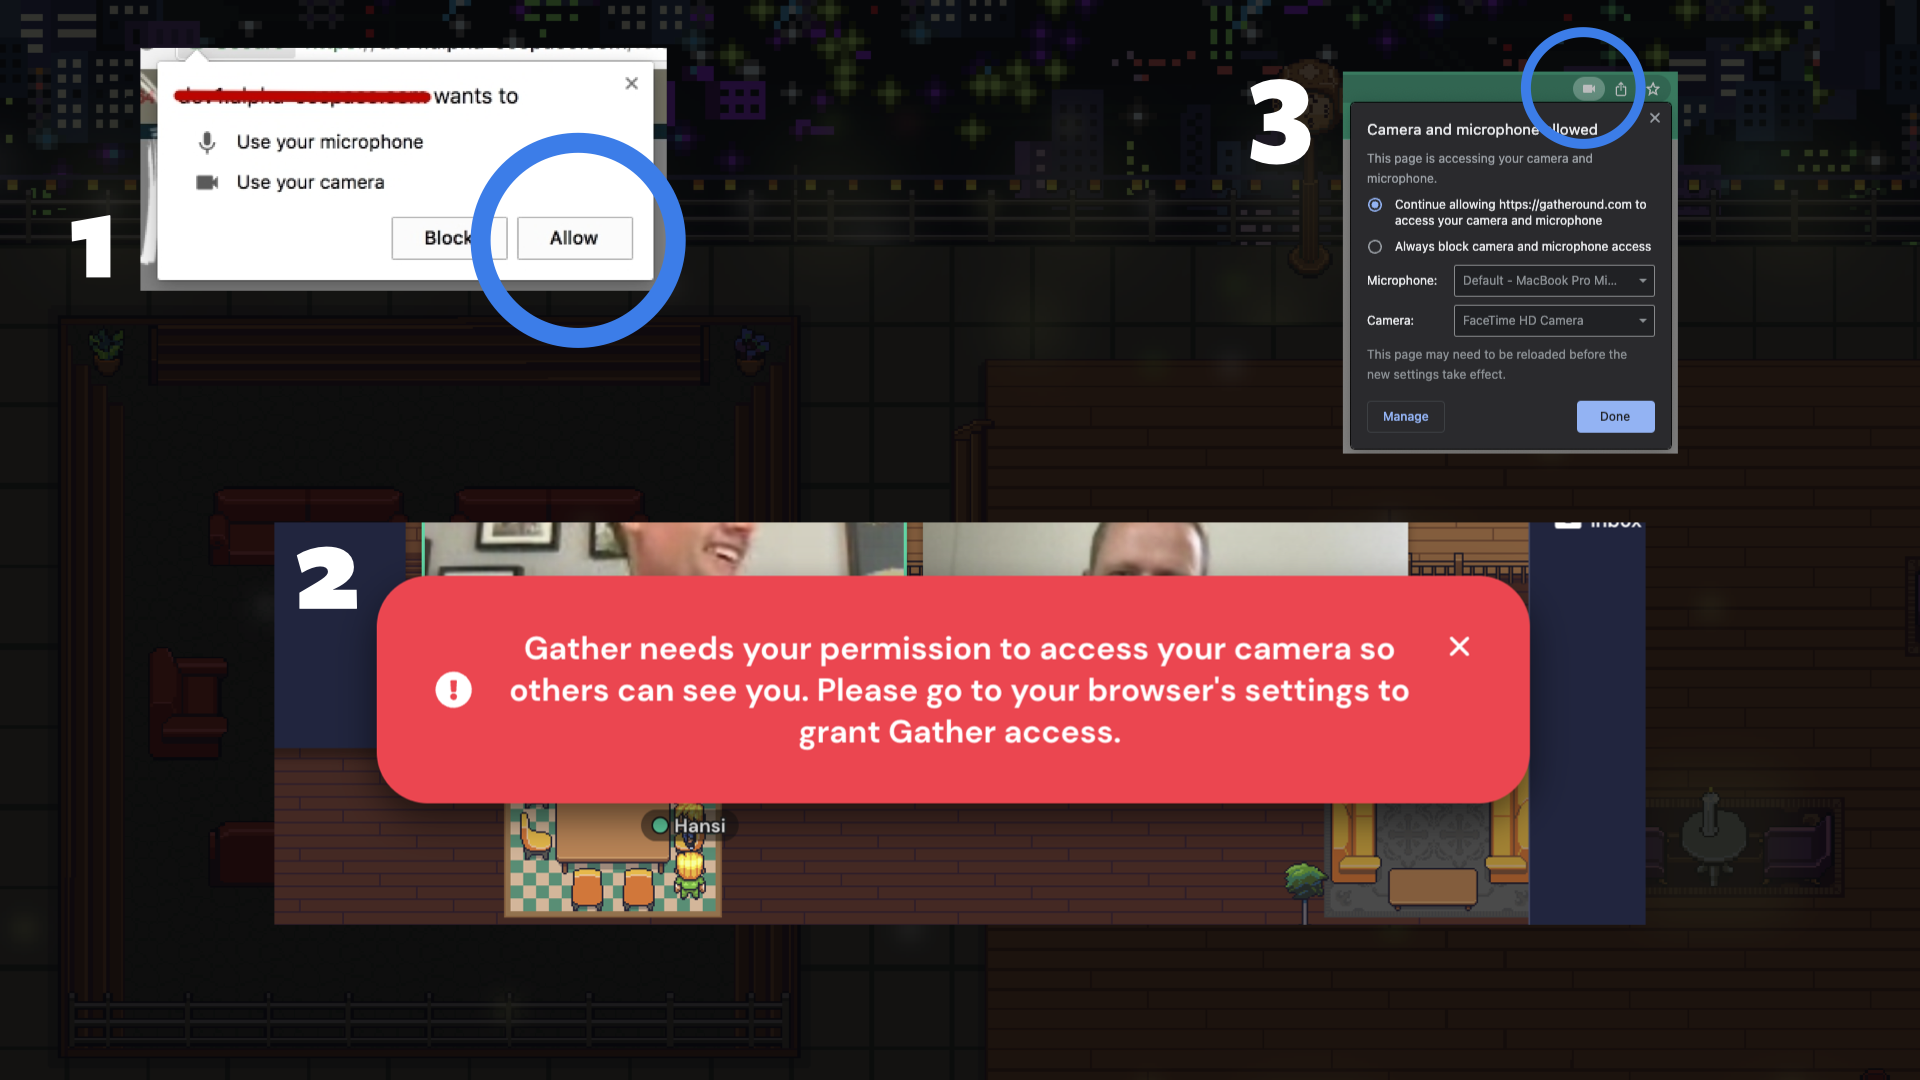Close the permission request prompt
The height and width of the screenshot is (1080, 1920).
click(631, 84)
